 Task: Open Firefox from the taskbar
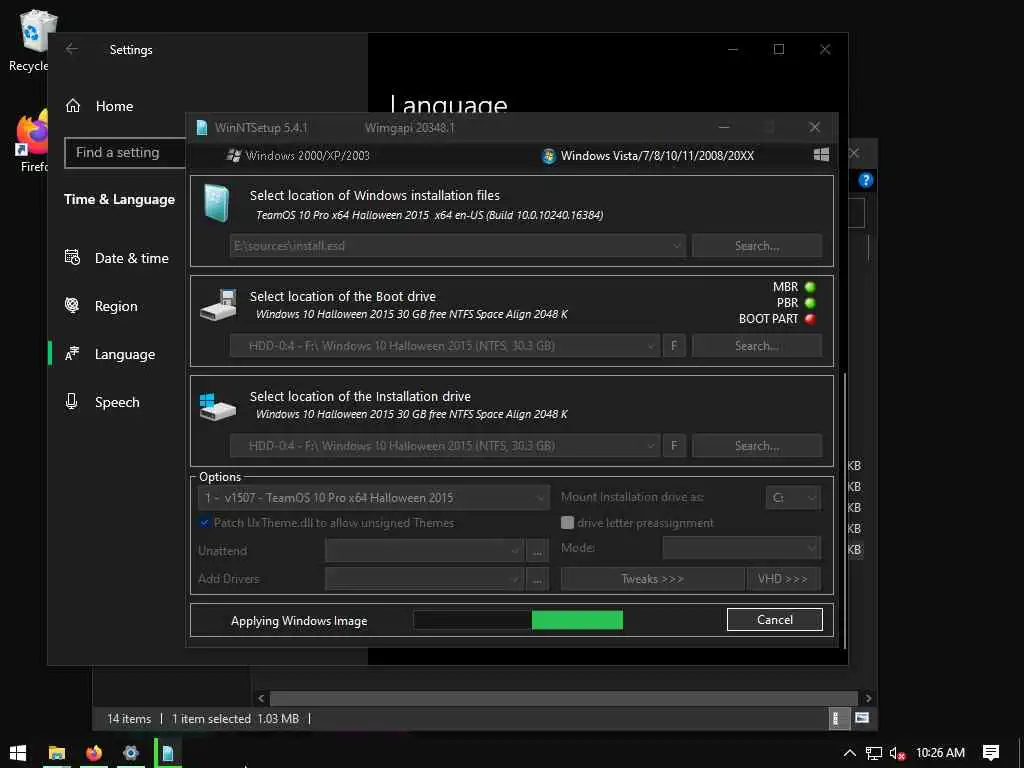[94, 753]
